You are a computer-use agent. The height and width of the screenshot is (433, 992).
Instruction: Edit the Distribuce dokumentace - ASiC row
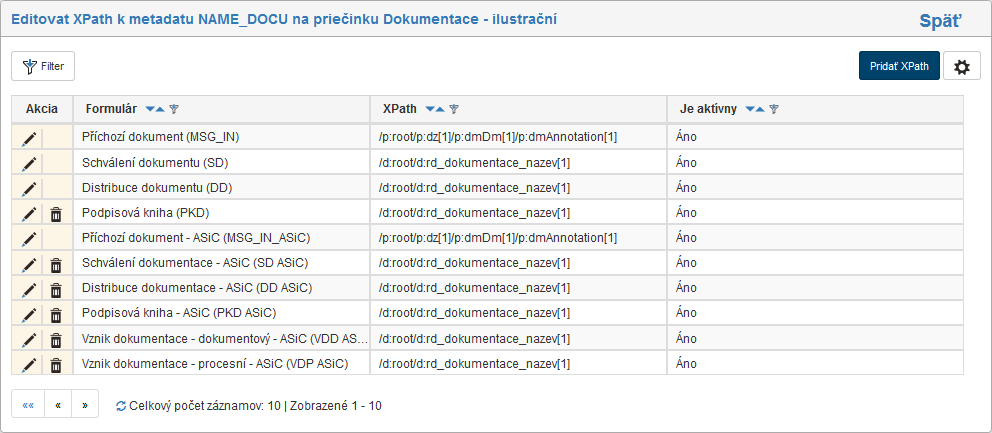(x=29, y=289)
